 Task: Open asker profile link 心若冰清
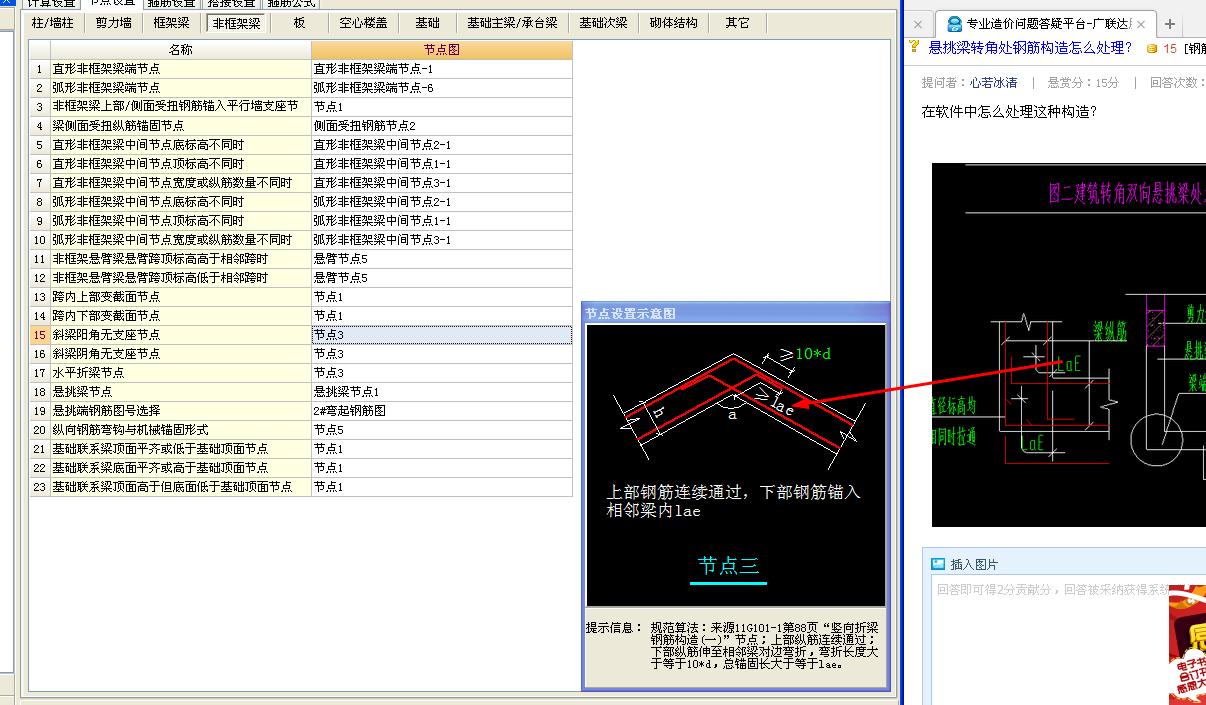(x=993, y=82)
